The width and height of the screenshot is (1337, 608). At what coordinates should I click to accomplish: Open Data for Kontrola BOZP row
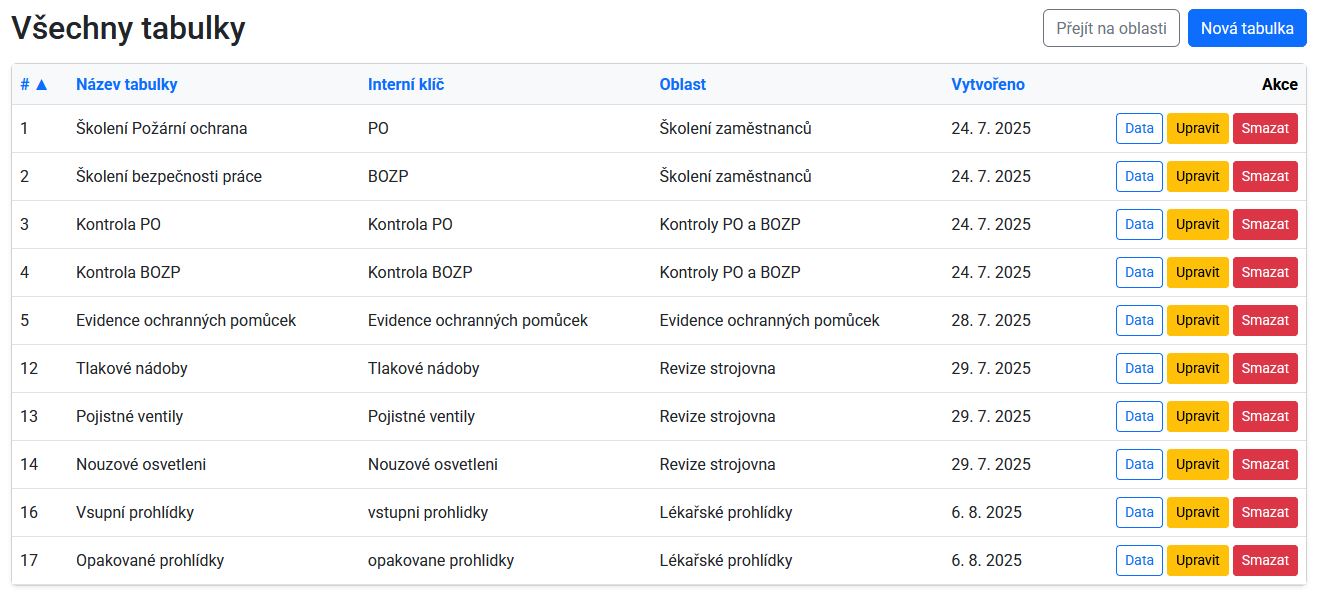click(x=1139, y=272)
